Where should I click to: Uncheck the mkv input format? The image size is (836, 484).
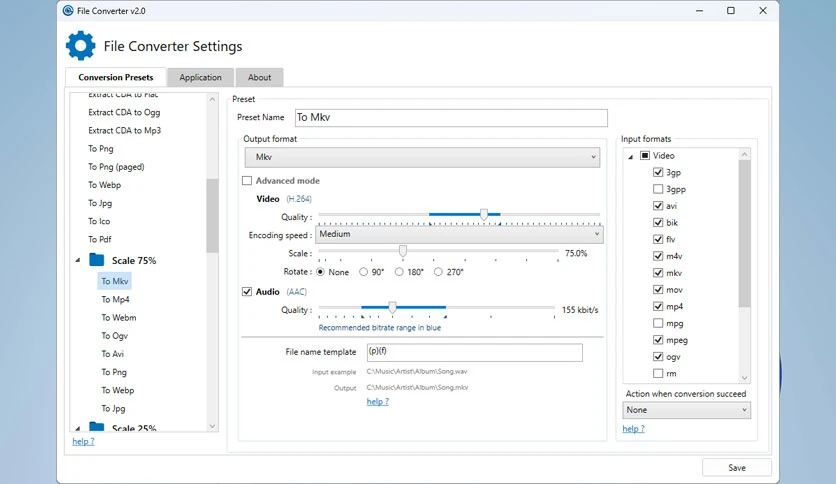pyautogui.click(x=658, y=273)
